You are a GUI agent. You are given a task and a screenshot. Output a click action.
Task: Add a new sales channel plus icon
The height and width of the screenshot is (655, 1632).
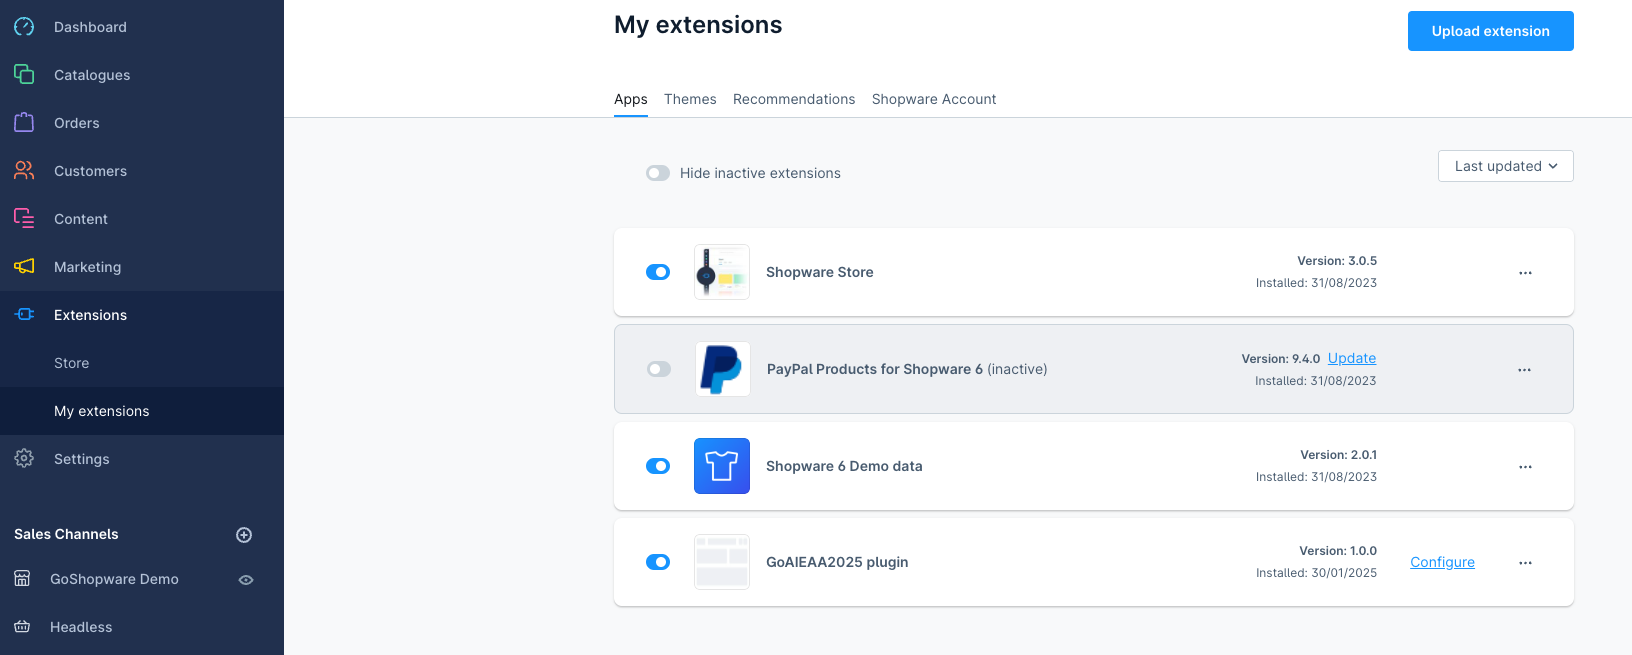[x=244, y=535]
